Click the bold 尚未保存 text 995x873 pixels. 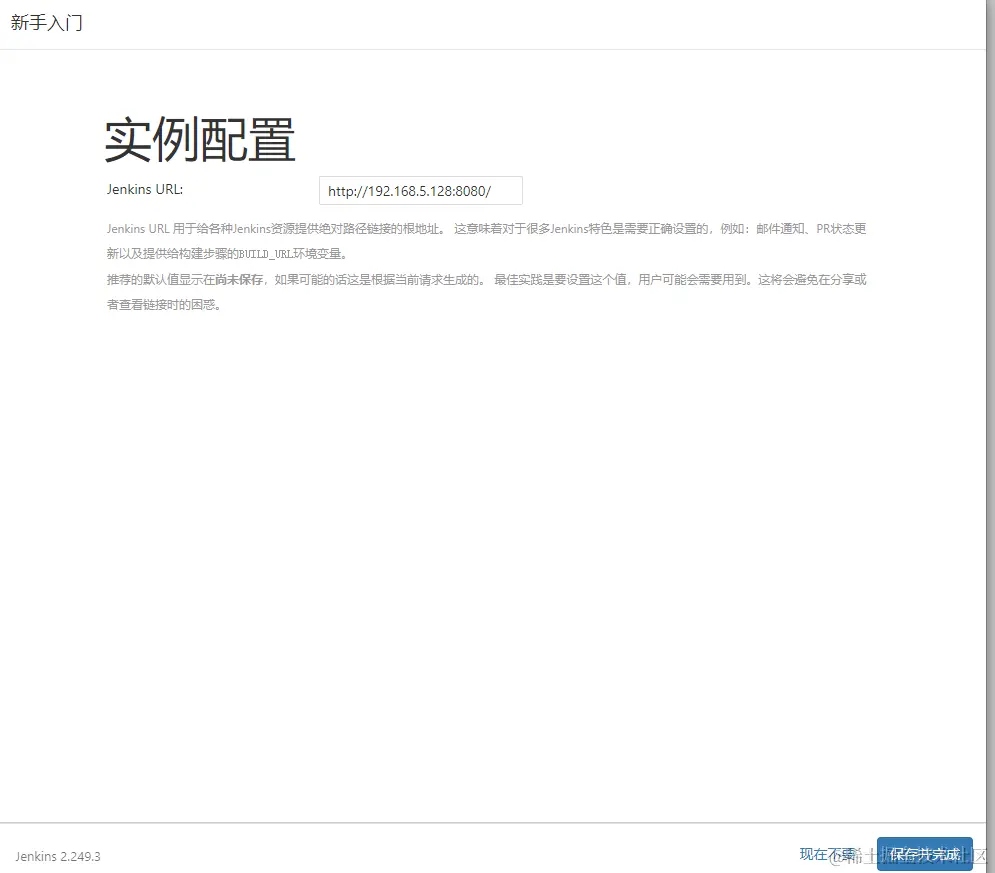pos(239,280)
